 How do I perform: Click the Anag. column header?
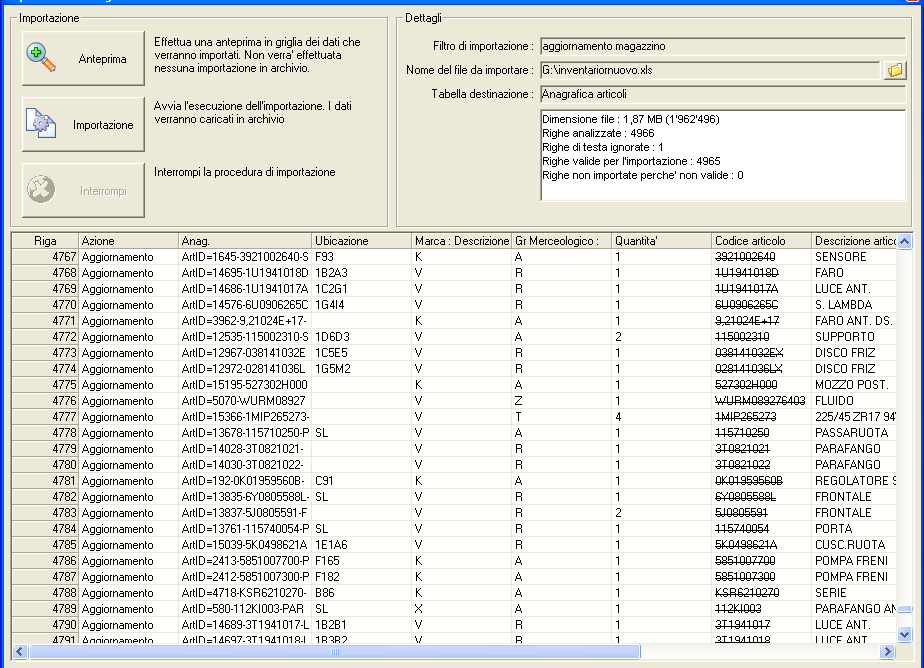click(245, 240)
